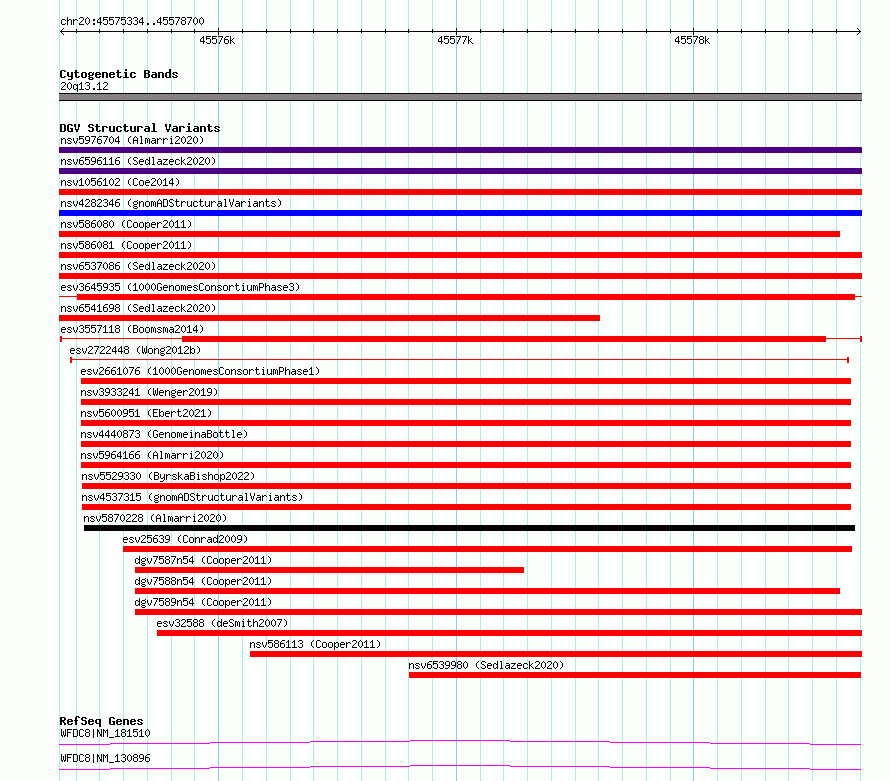890x781 pixels.
Task: Click the 20q13.12 band label
Action: 84,86
